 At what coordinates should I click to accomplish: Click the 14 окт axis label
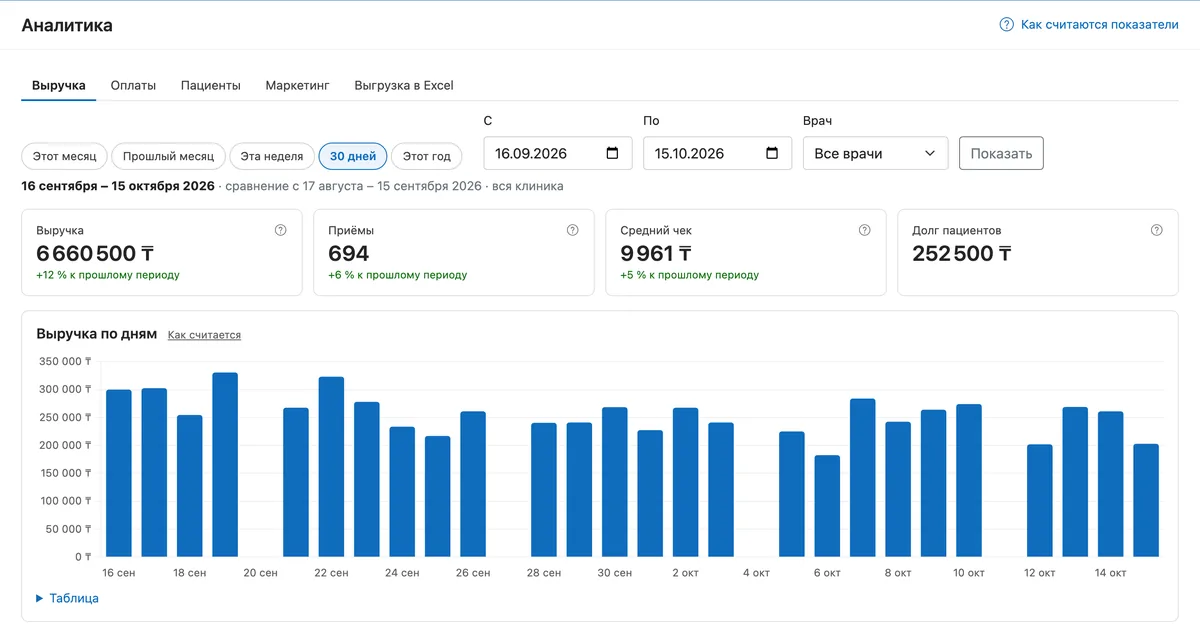(1110, 573)
